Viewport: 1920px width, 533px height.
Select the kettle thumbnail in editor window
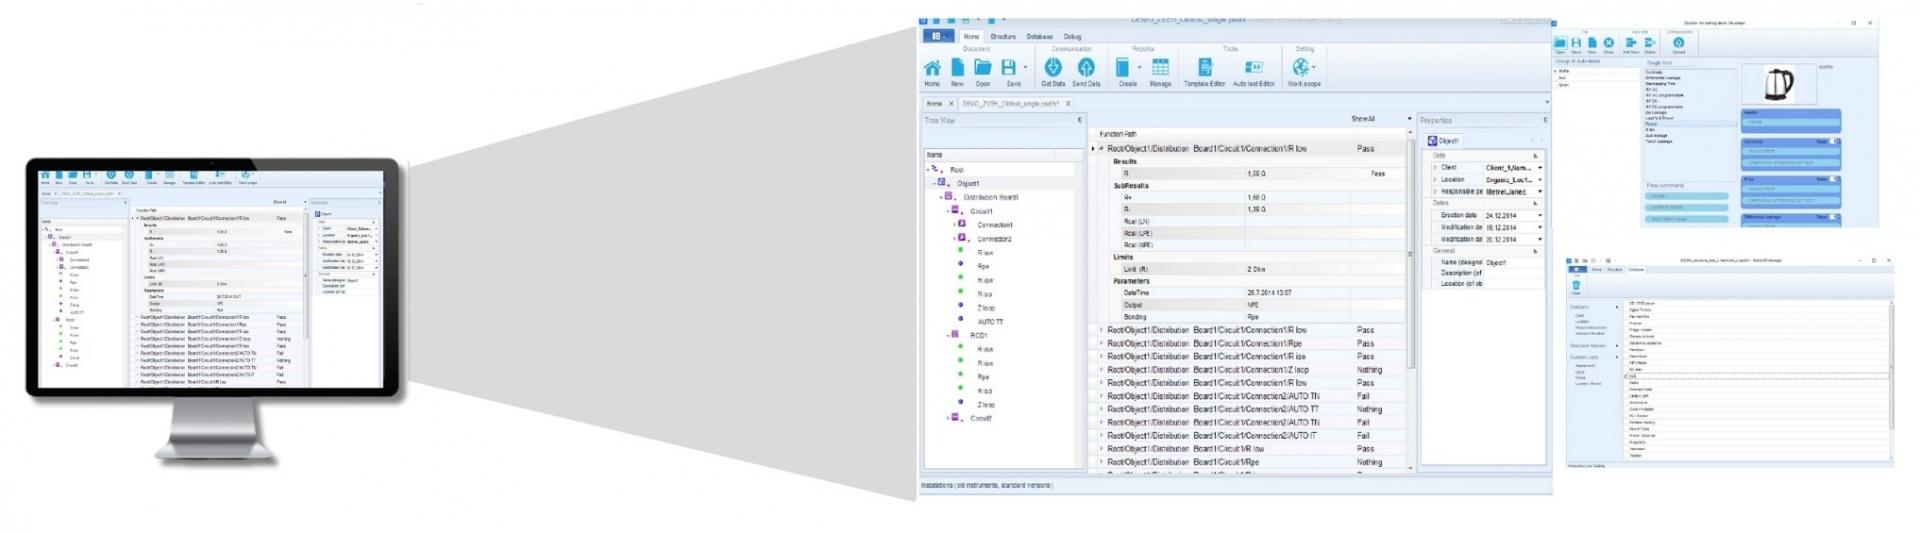point(1778,84)
